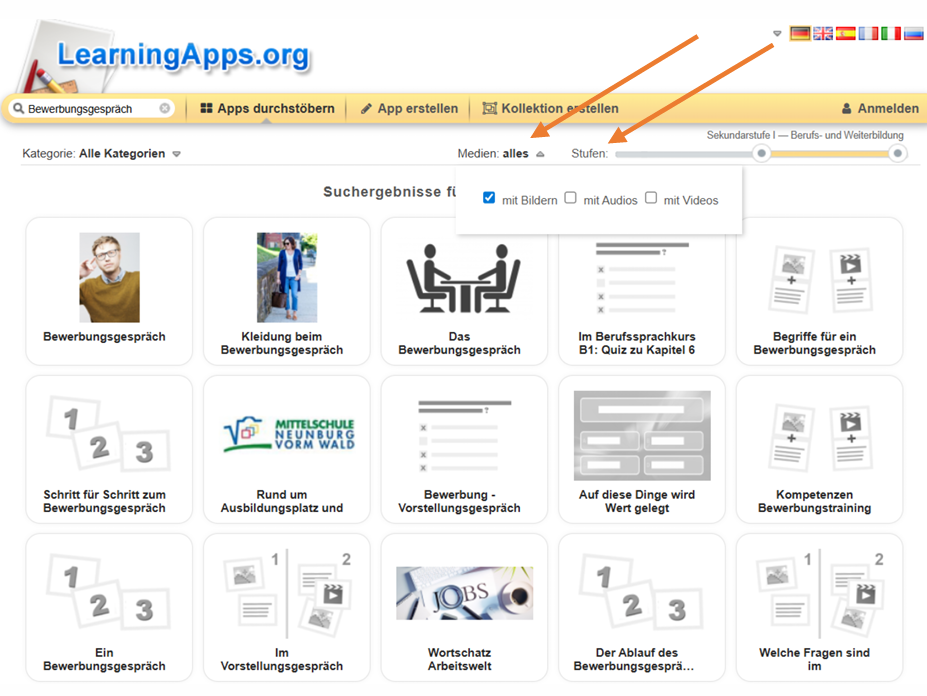Image resolution: width=927 pixels, height=696 pixels.
Task: Switch language via the British flag
Action: coord(823,33)
